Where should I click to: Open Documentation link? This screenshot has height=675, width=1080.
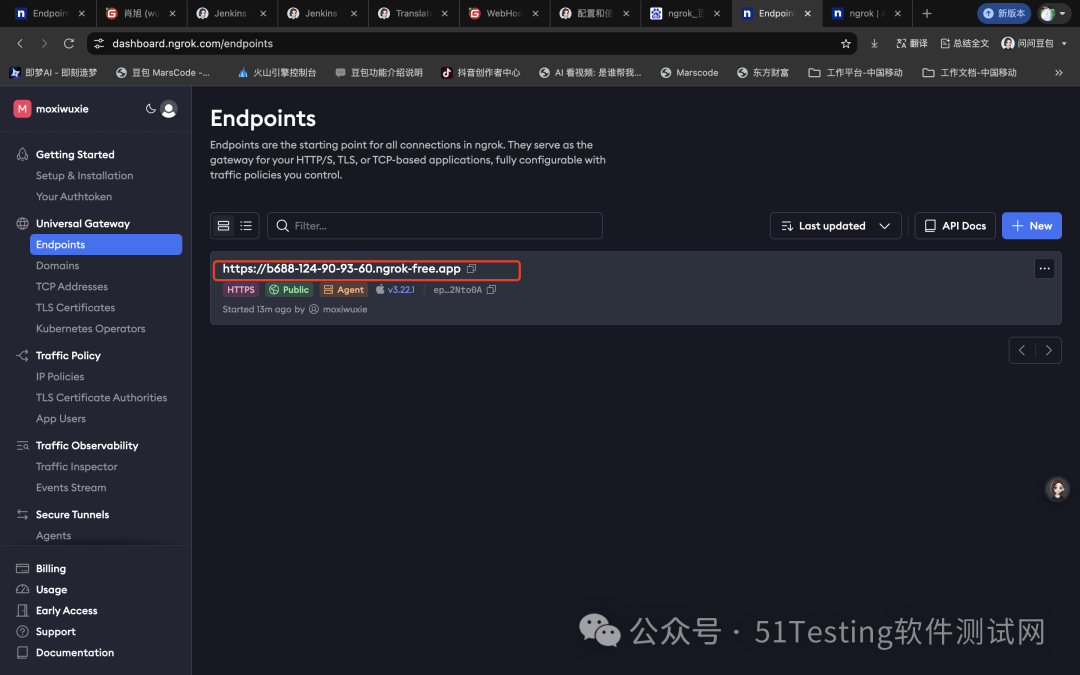coord(75,653)
